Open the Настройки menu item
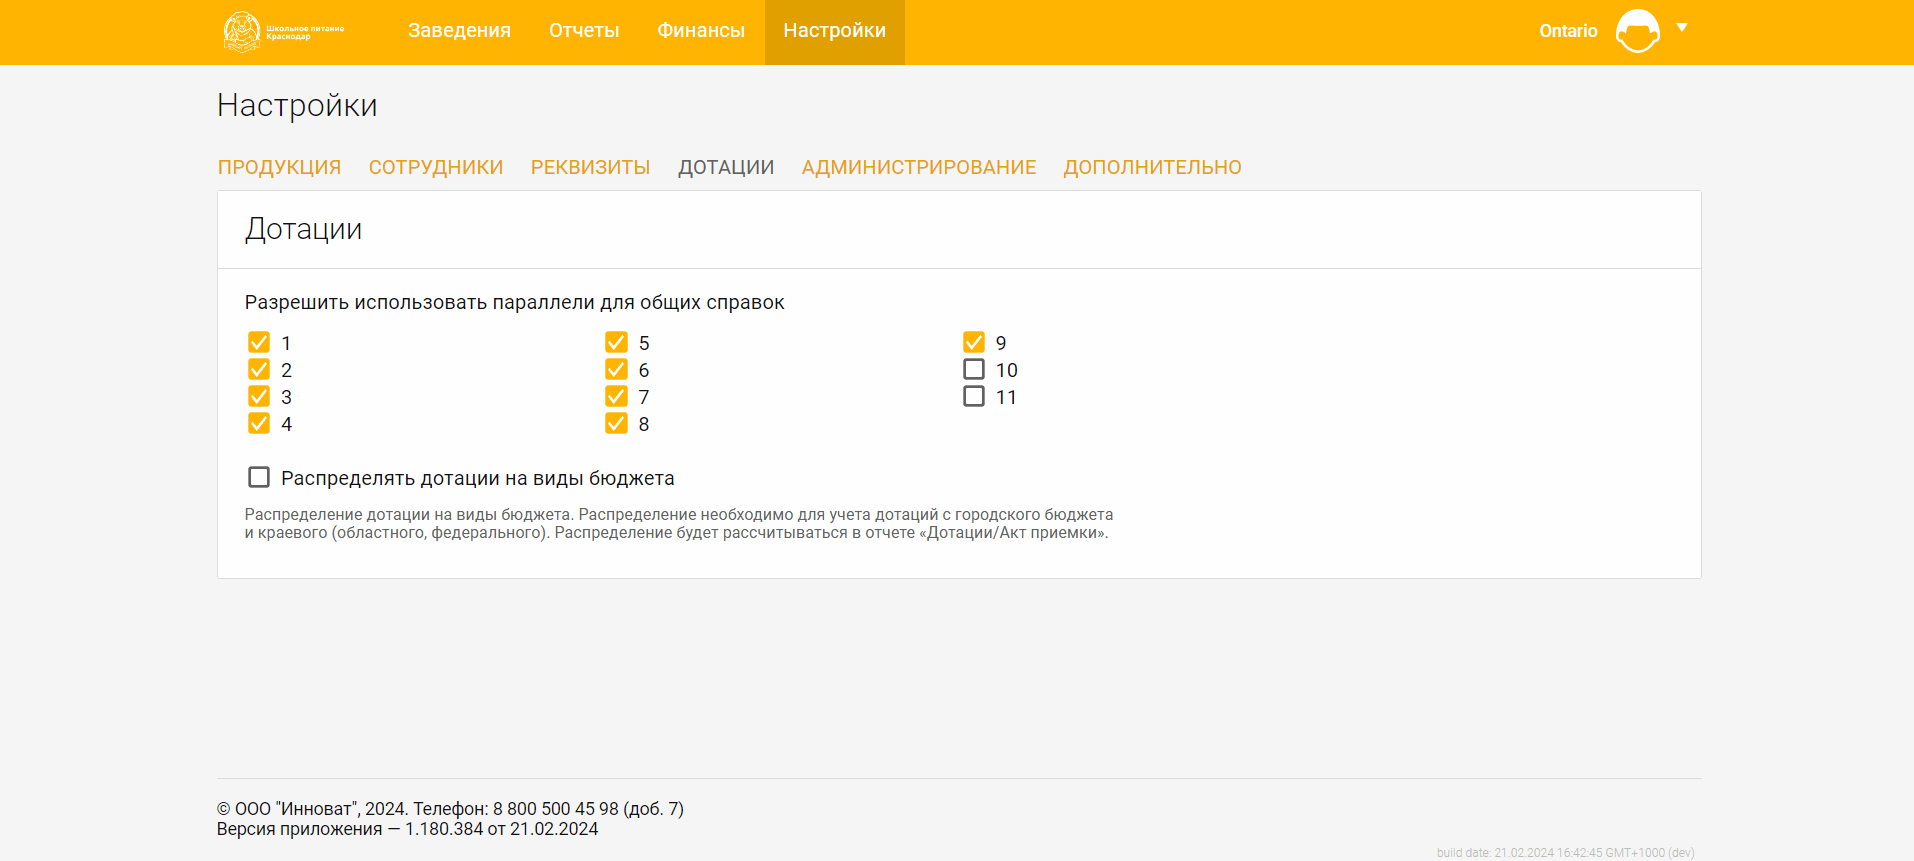 834,31
